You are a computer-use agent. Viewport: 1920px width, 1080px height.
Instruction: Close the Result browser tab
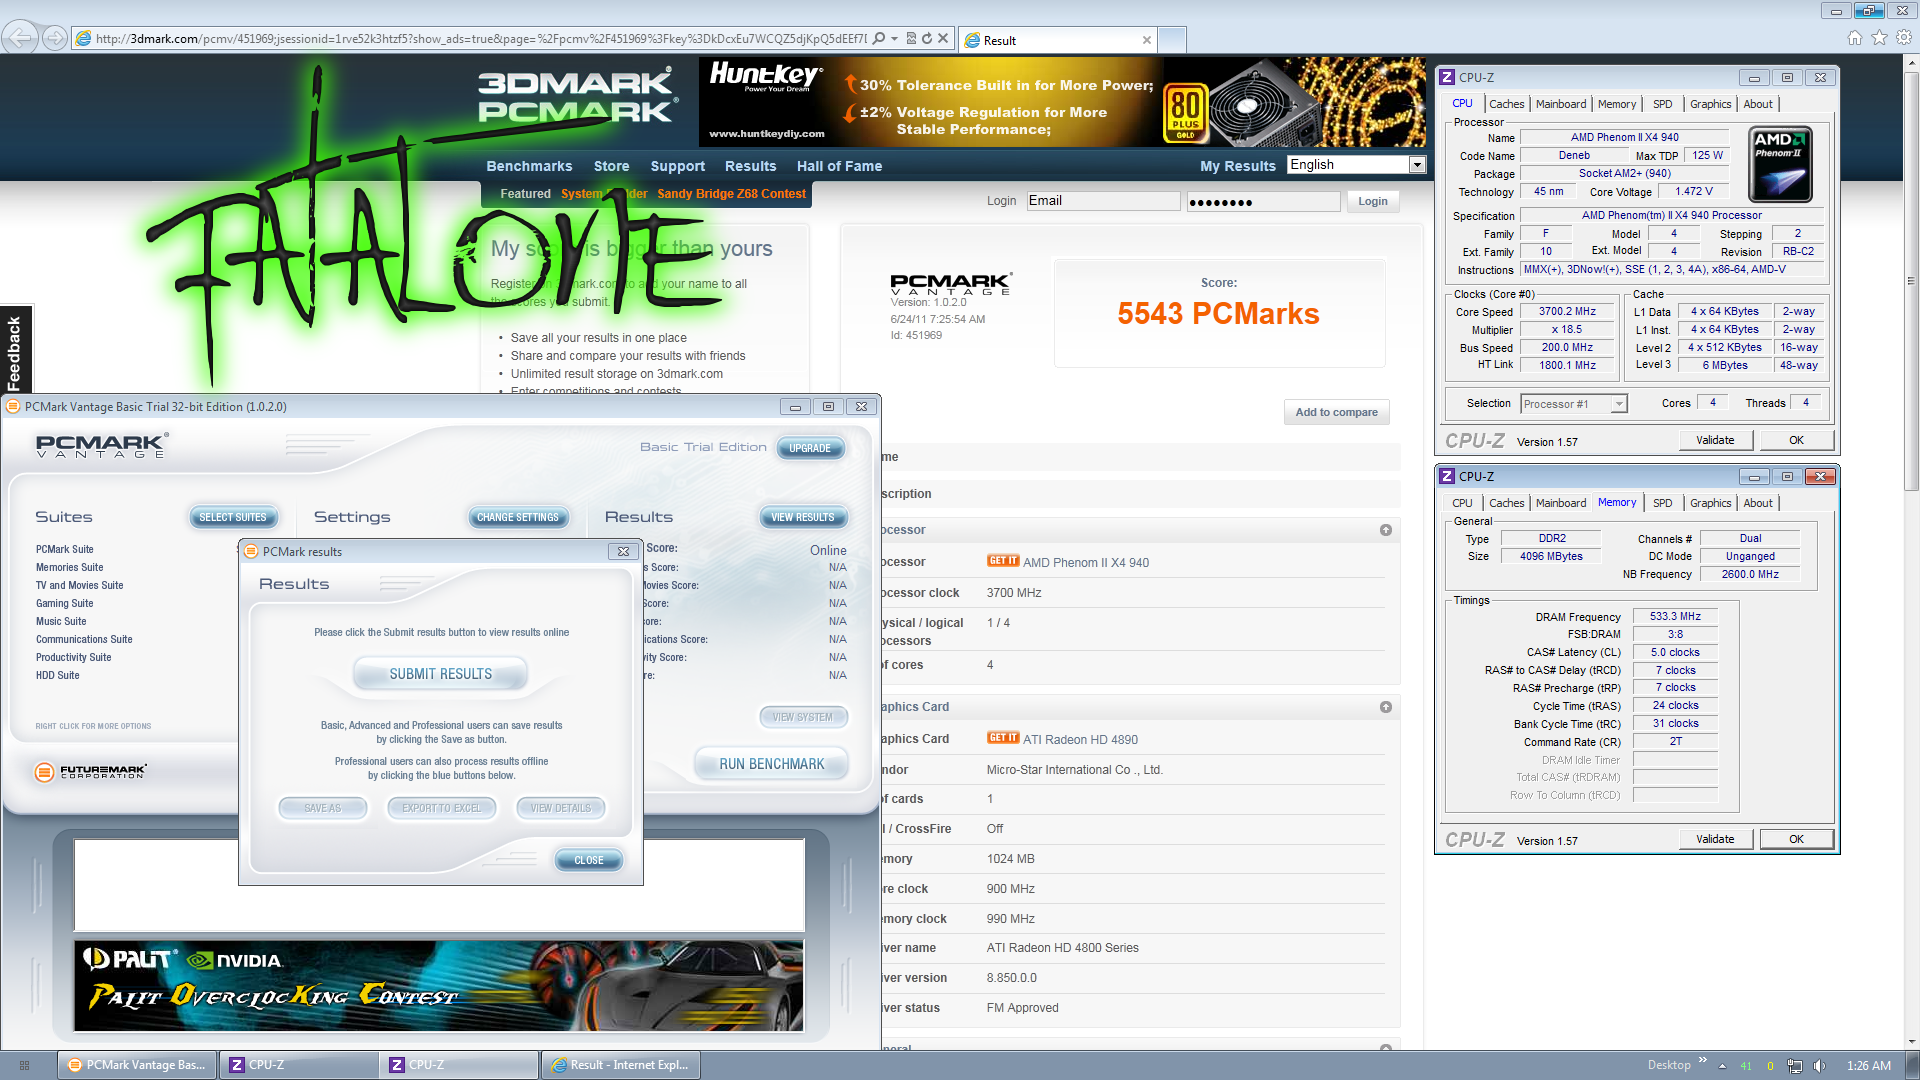click(x=1146, y=40)
